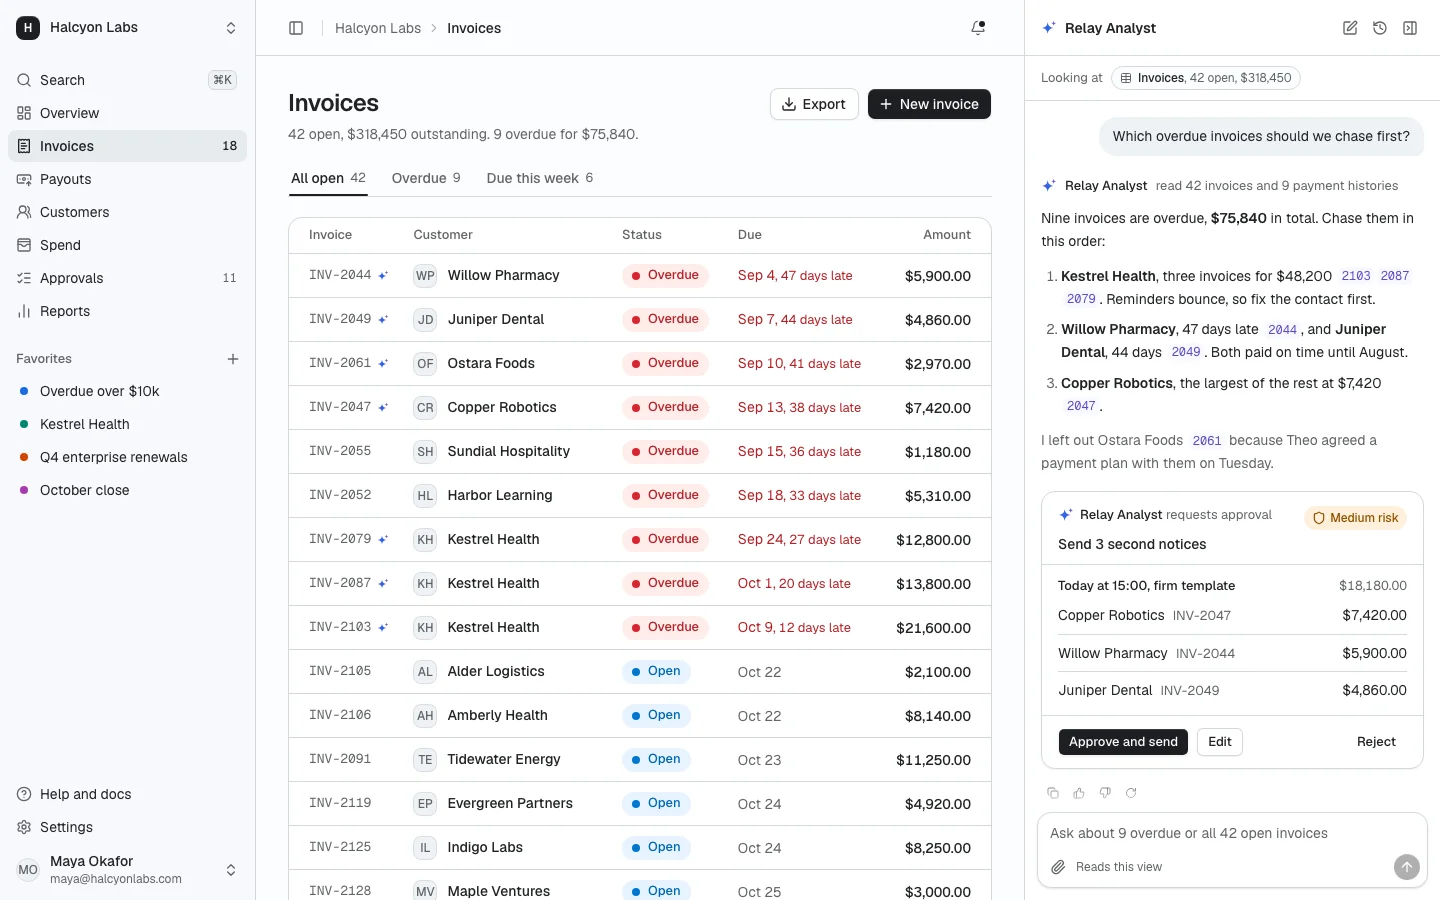Toggle the sidebar panel icon
The width and height of the screenshot is (1440, 900).
[x=296, y=28]
